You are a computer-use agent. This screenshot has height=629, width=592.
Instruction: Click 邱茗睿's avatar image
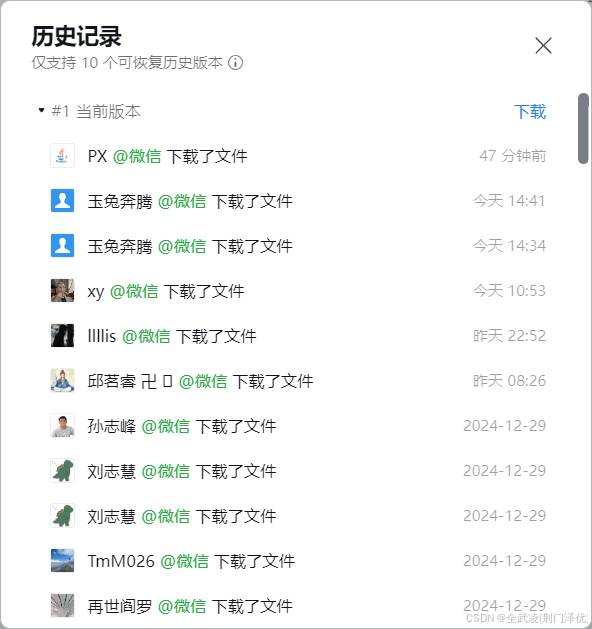coord(62,380)
